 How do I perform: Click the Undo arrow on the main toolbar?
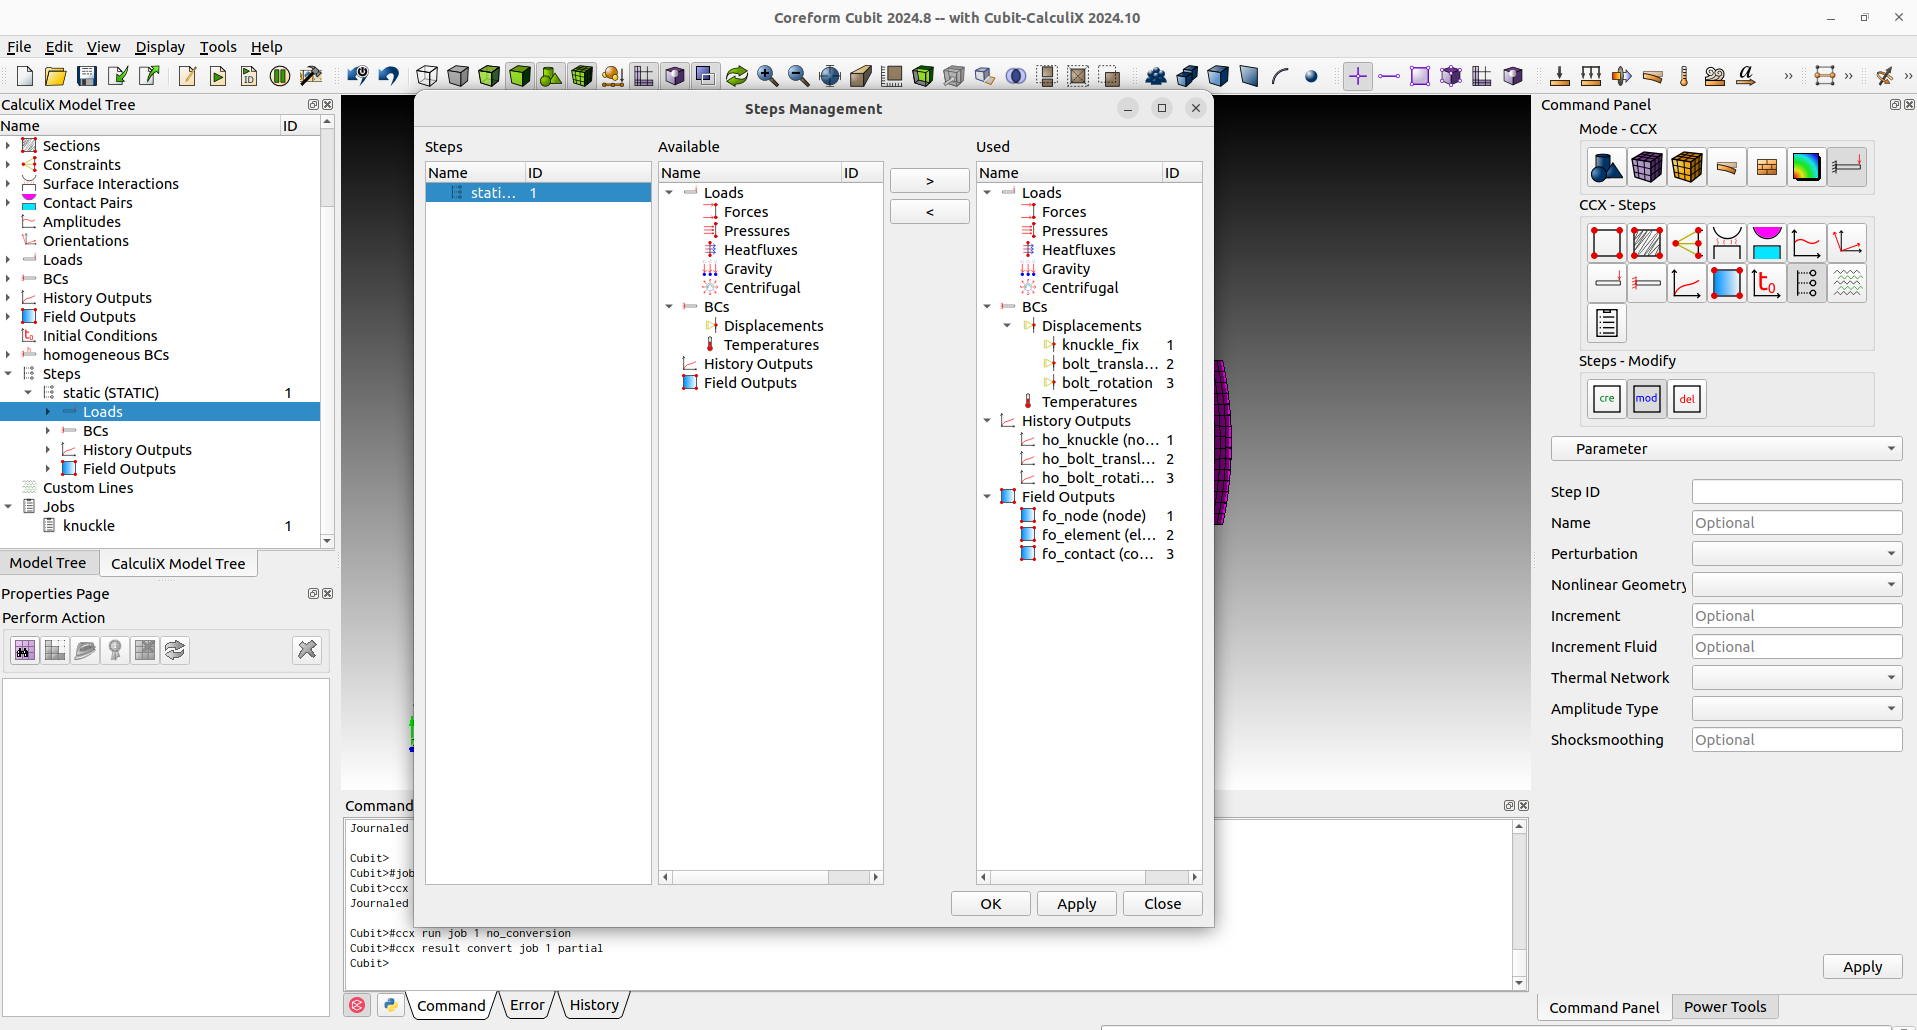(x=388, y=75)
